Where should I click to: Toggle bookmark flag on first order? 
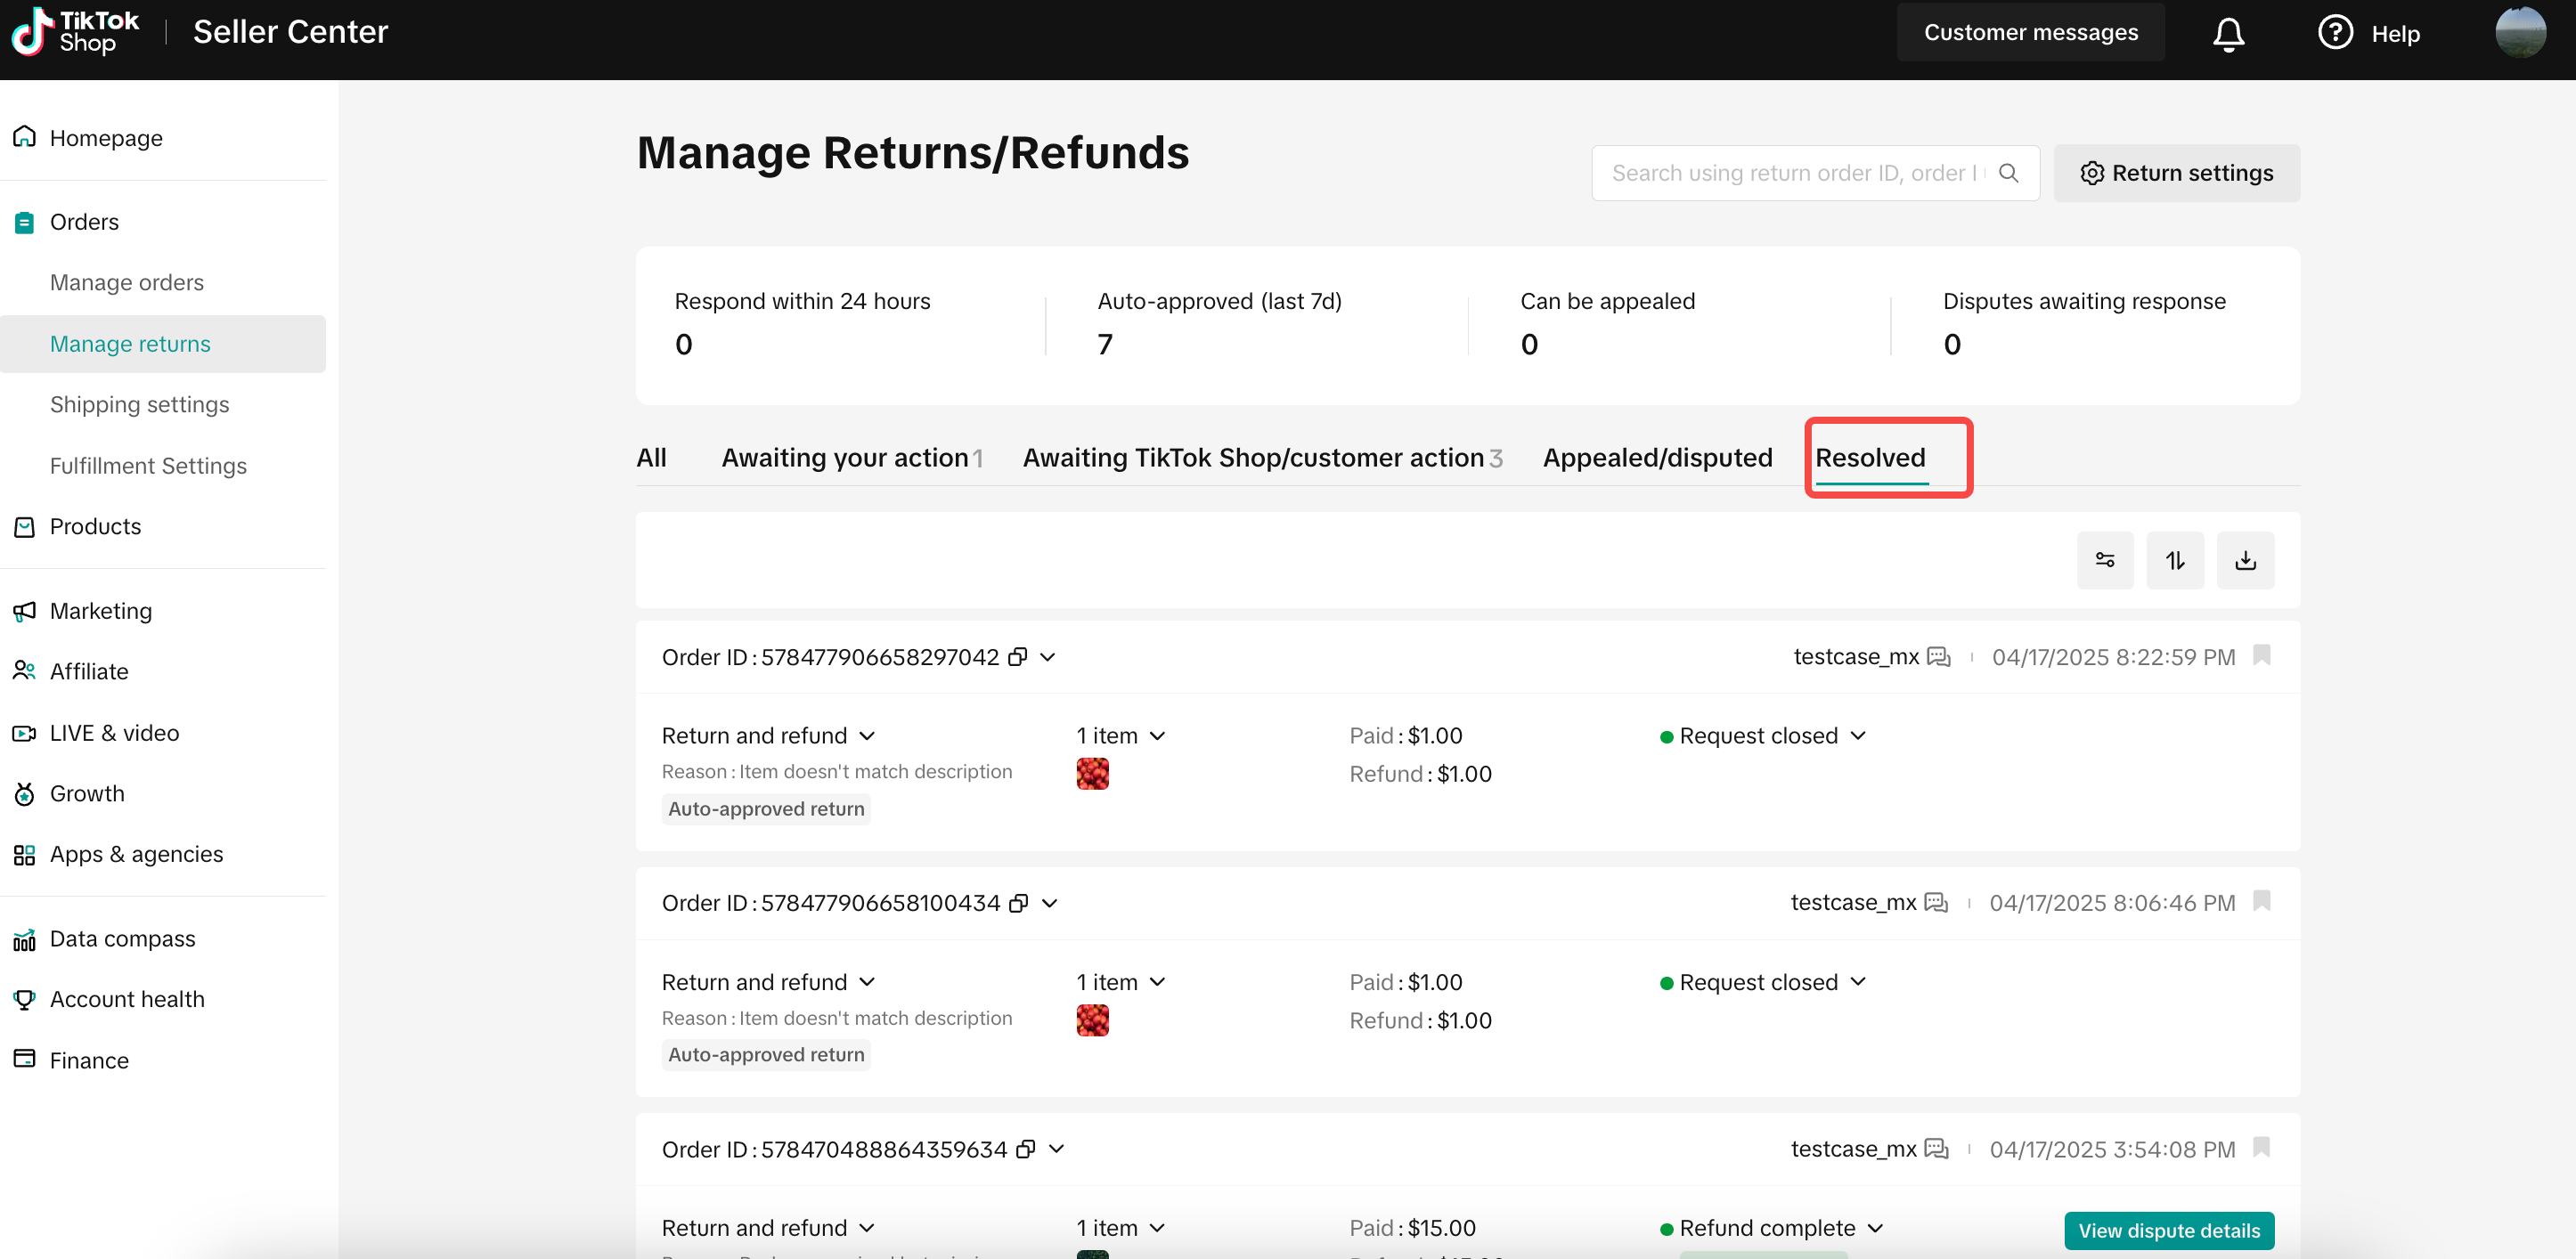(x=2261, y=655)
